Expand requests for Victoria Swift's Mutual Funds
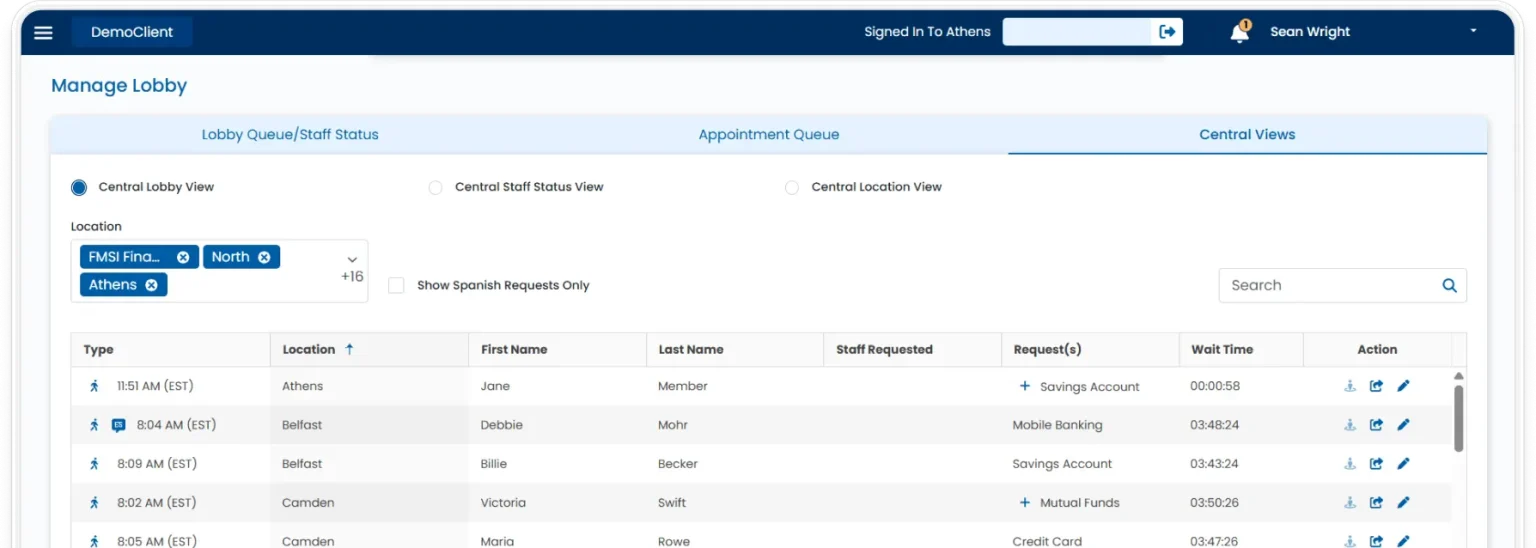 [1024, 503]
